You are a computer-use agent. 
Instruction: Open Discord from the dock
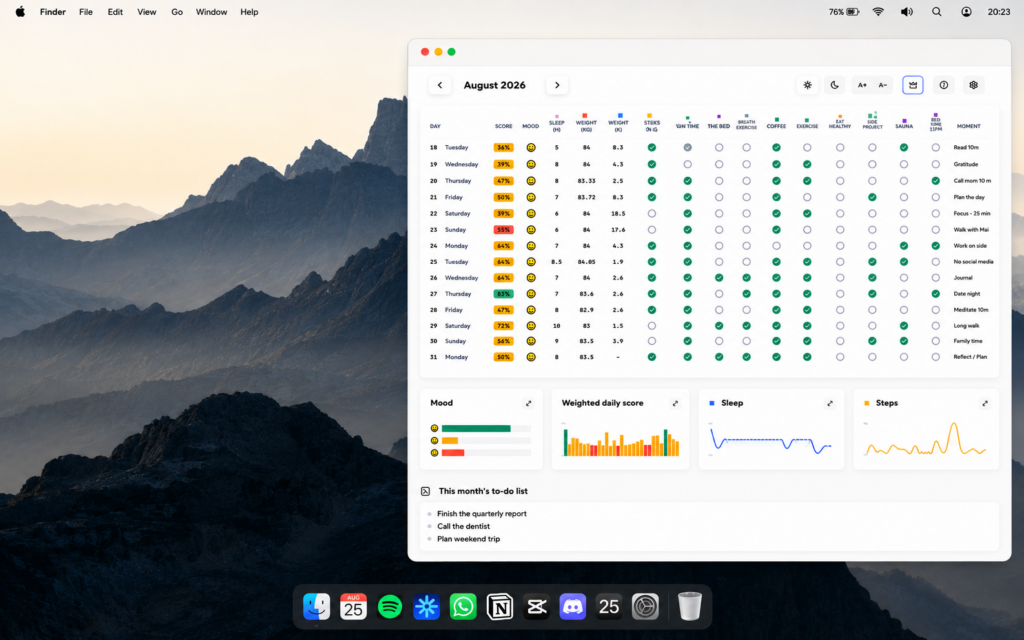pyautogui.click(x=573, y=607)
